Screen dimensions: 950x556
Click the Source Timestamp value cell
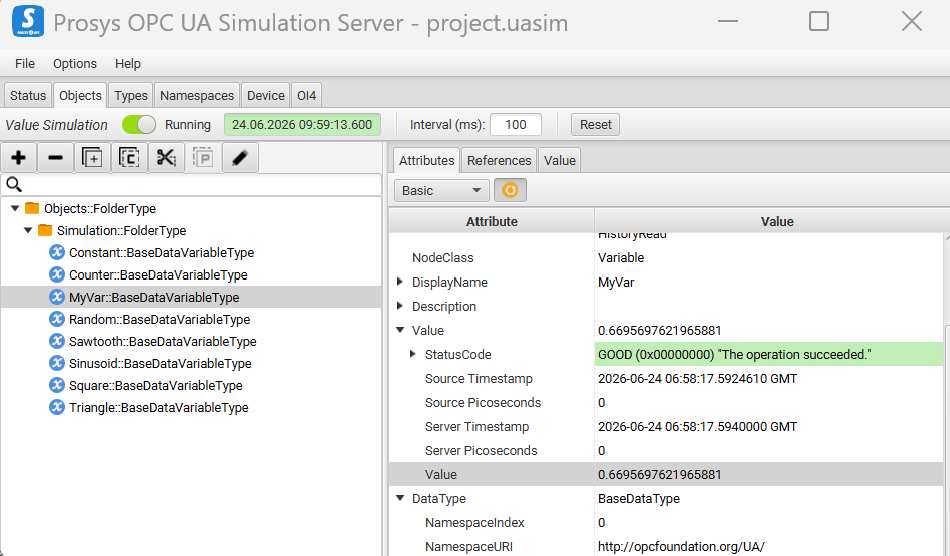pos(768,379)
